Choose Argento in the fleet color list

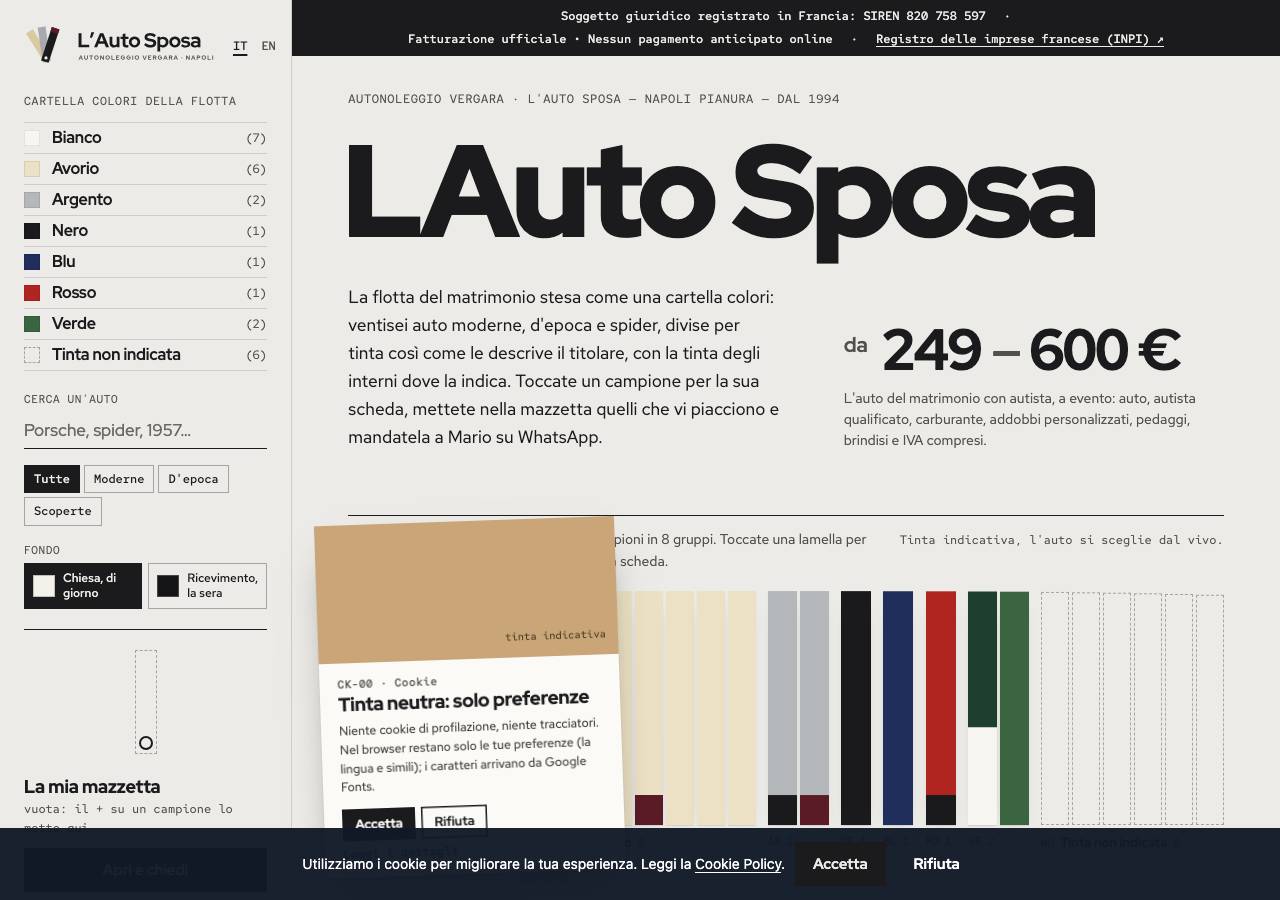(x=145, y=200)
